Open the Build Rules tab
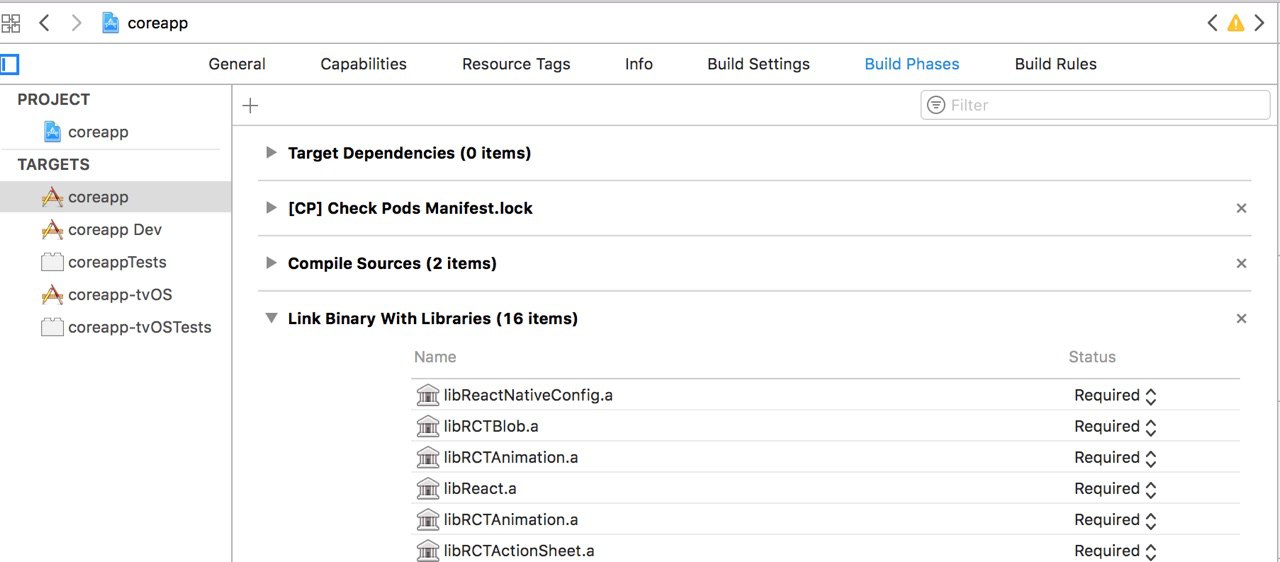The image size is (1280, 562). tap(1056, 64)
